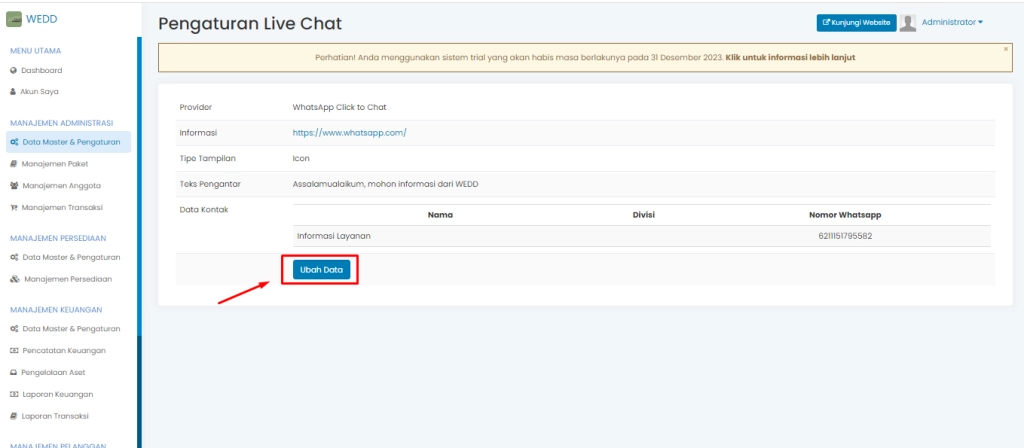
Task: Click the Manajemen Transaksi cart icon
Action: coord(14,207)
